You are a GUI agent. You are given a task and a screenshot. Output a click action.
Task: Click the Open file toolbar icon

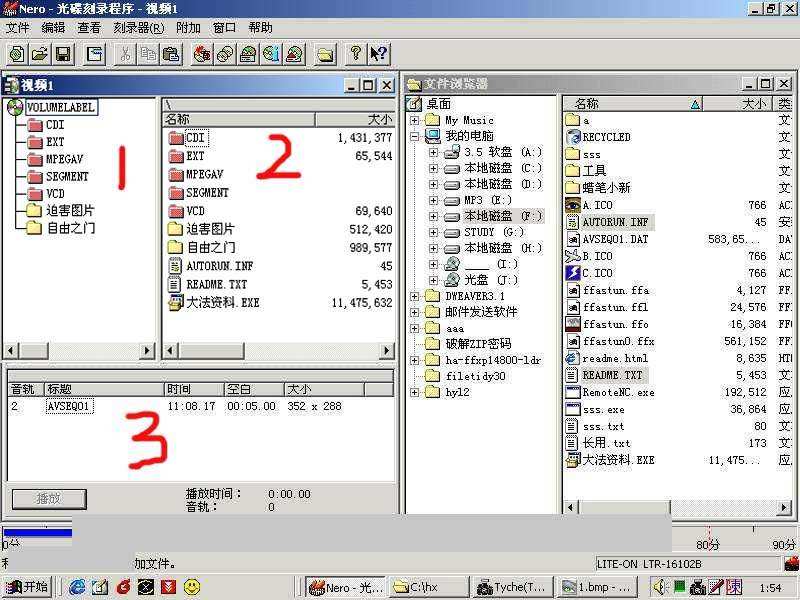40,54
